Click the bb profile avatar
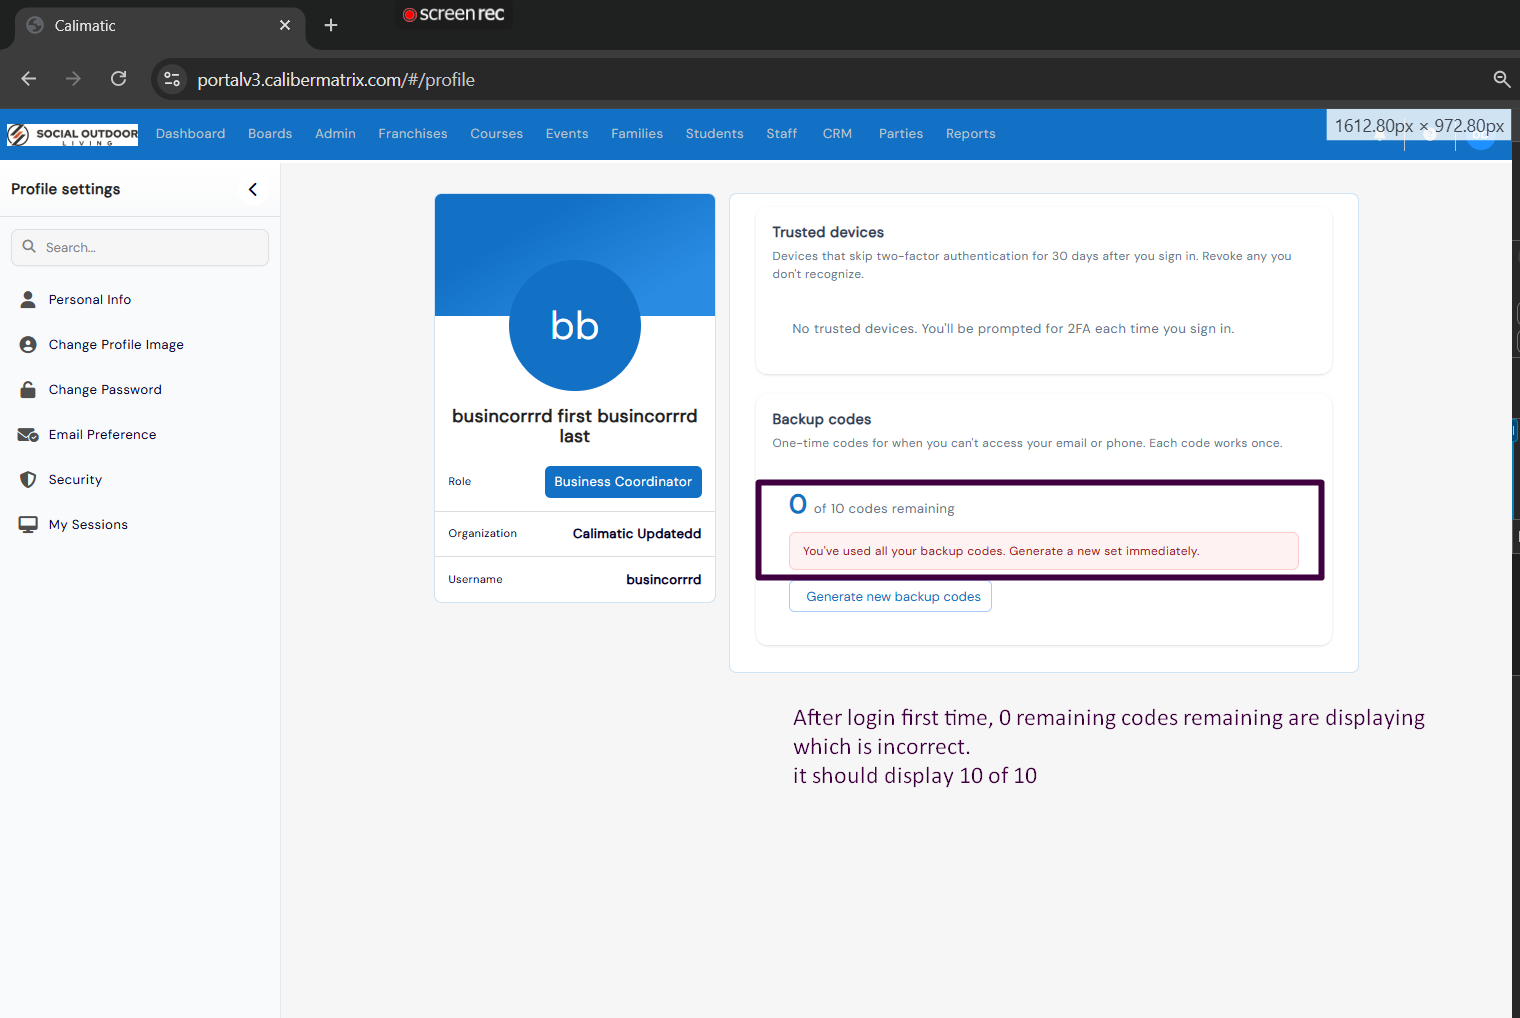1520x1018 pixels. [x=575, y=326]
